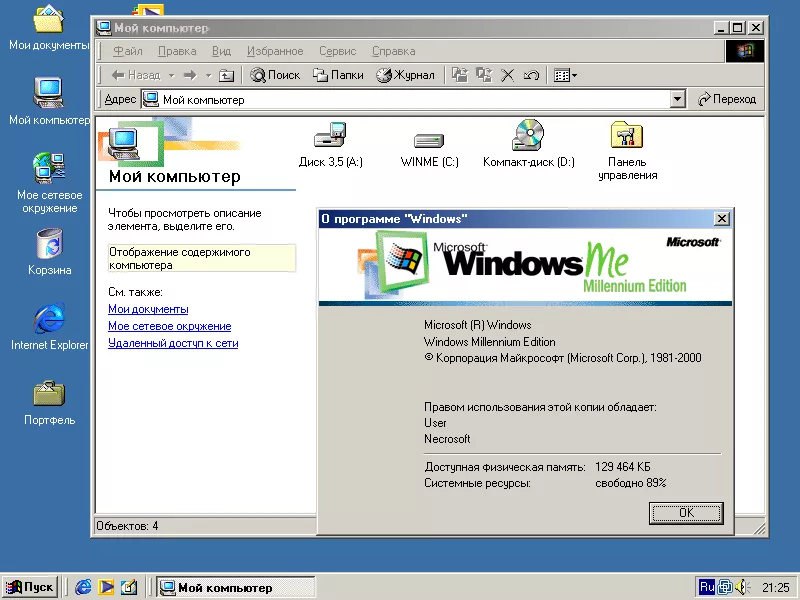
Task: Click the Move To toolbar icon
Action: tap(460, 75)
